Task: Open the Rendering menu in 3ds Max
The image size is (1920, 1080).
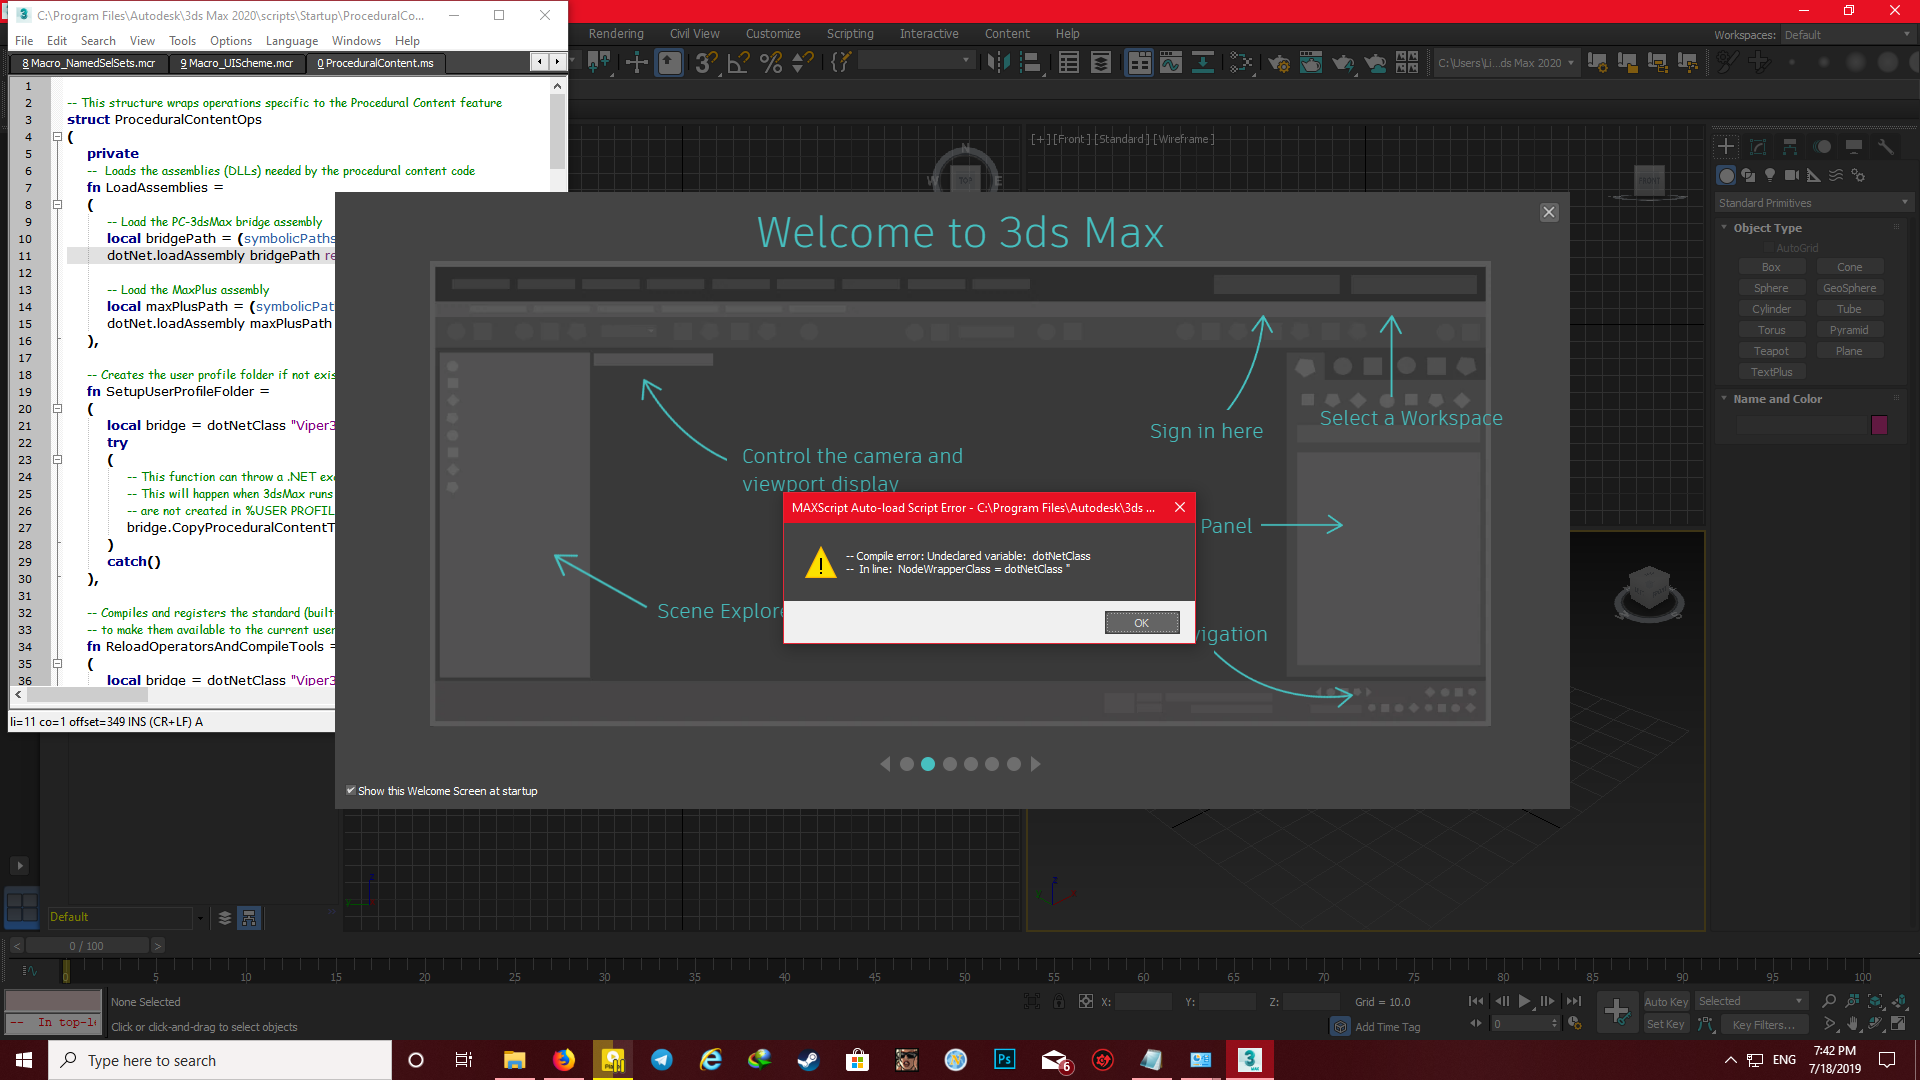Action: tap(616, 34)
